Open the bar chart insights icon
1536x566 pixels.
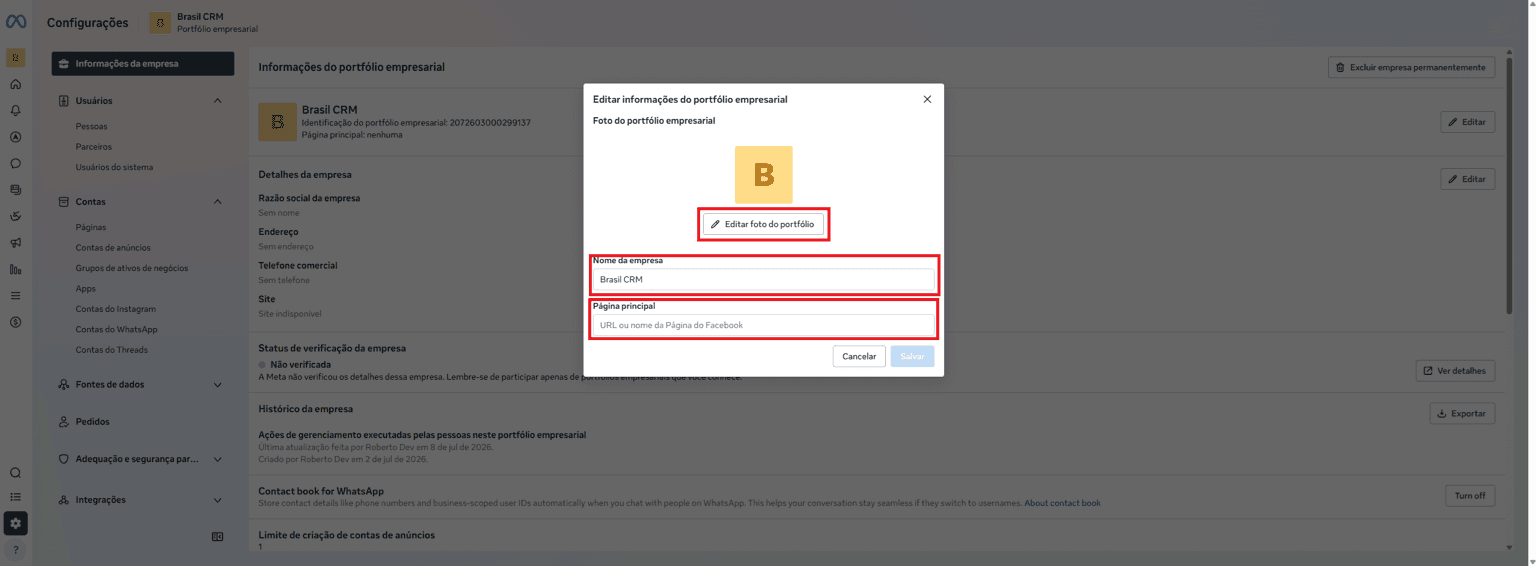(x=15, y=269)
